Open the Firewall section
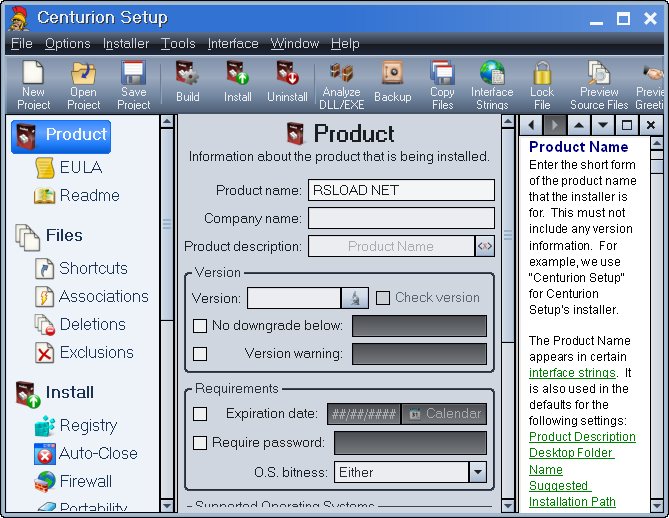Screen dimensions: 669x518 pos(73,481)
